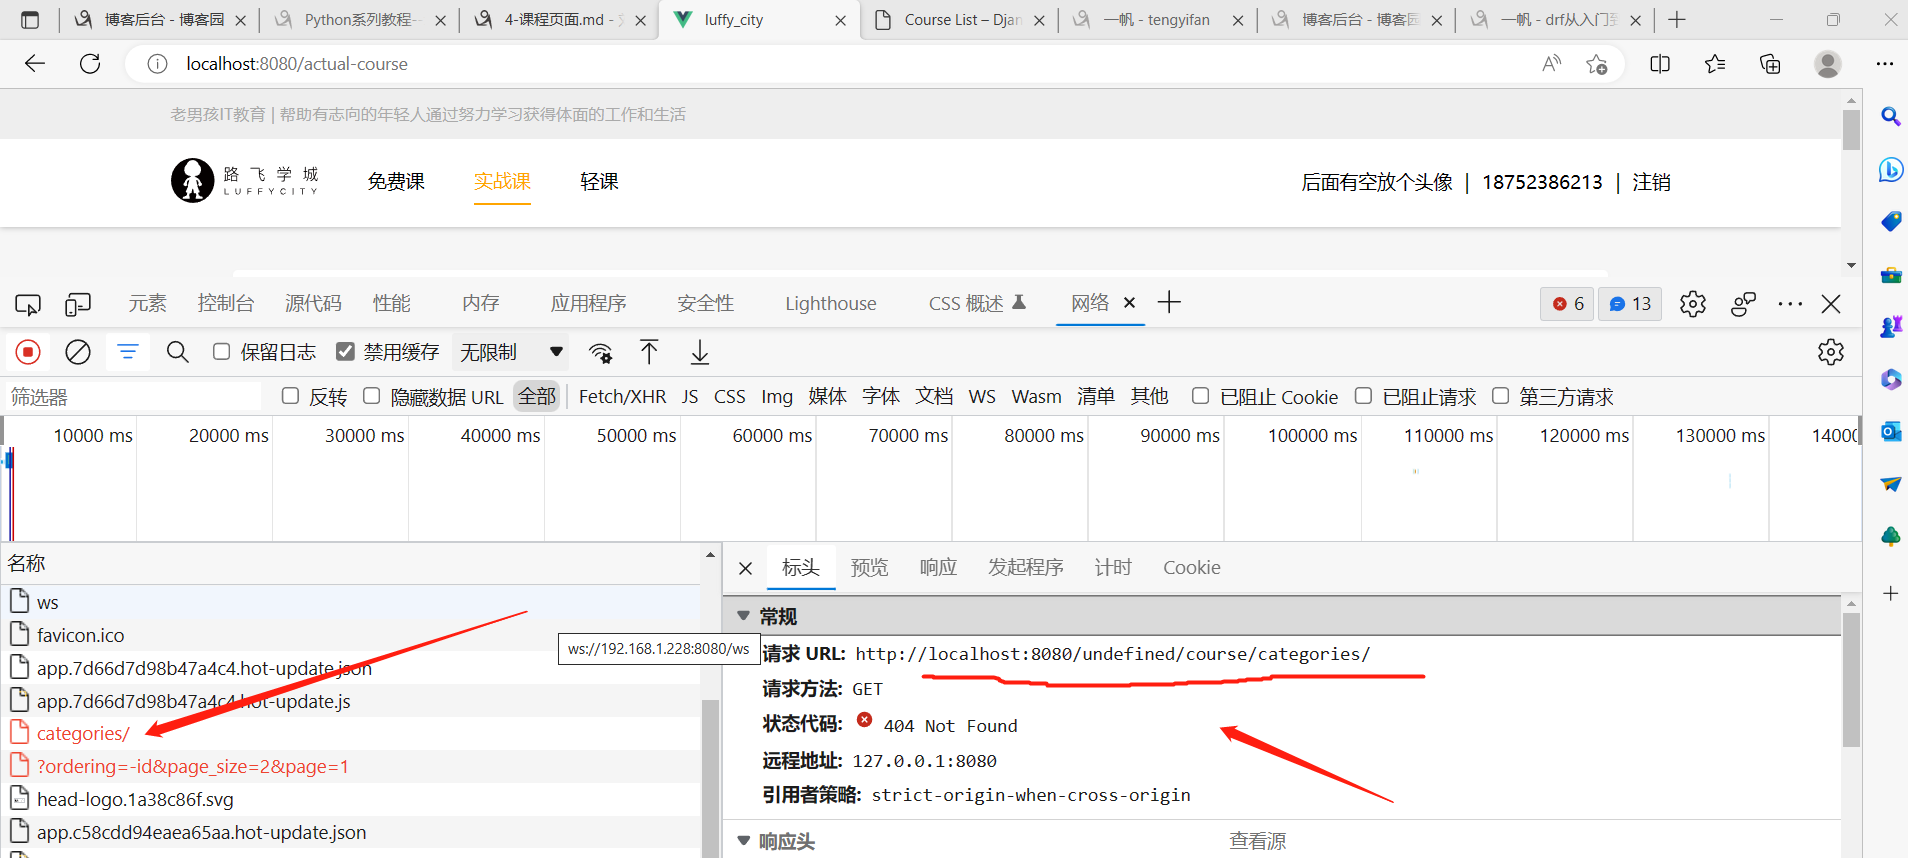Open network search magnifier
Image resolution: width=1908 pixels, height=858 pixels.
[178, 352]
